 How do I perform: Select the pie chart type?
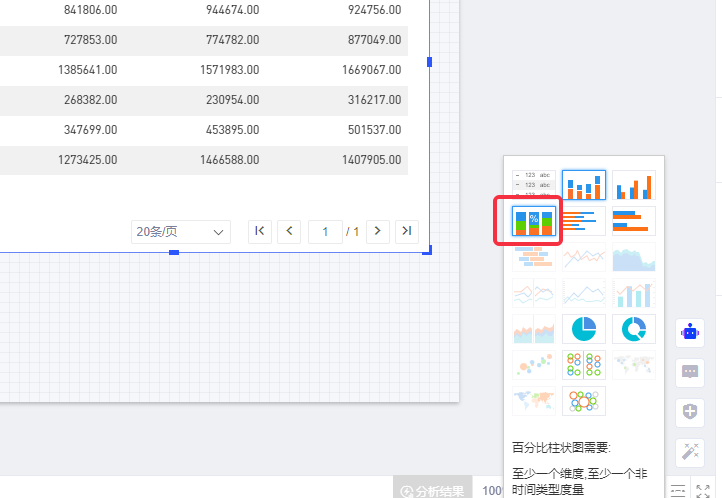(x=583, y=328)
